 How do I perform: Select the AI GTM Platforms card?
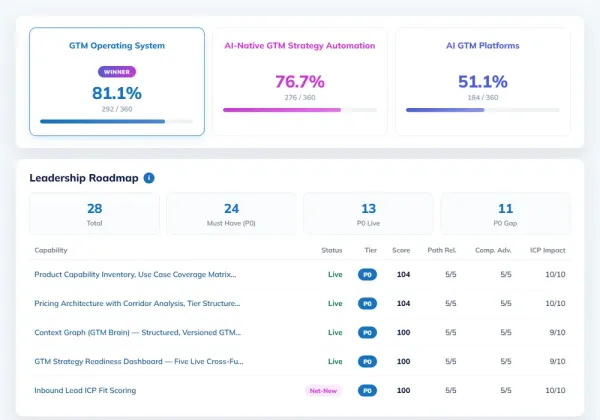click(x=483, y=81)
